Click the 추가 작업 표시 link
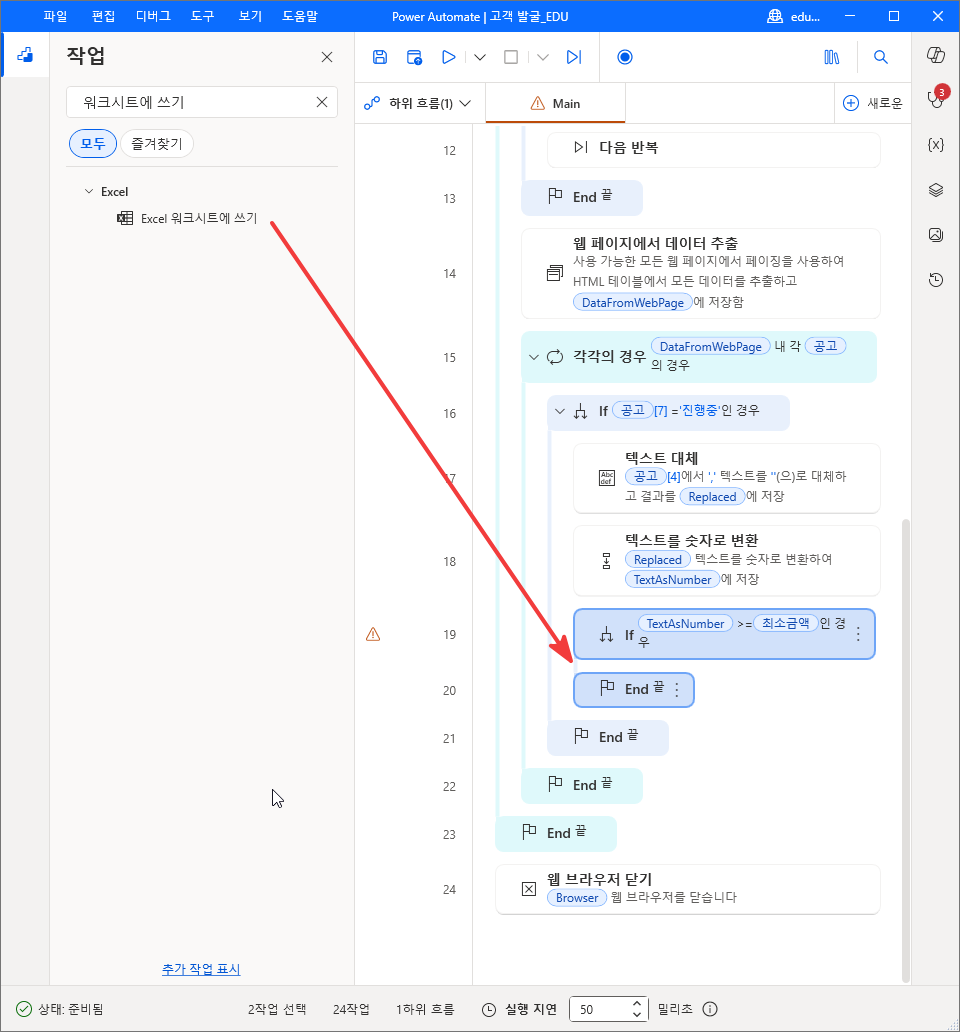Image resolution: width=960 pixels, height=1032 pixels. 201,969
